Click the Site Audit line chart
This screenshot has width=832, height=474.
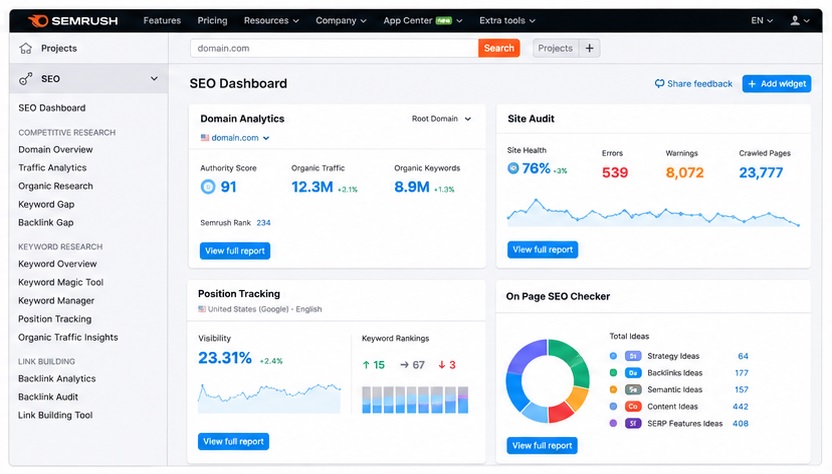(653, 213)
